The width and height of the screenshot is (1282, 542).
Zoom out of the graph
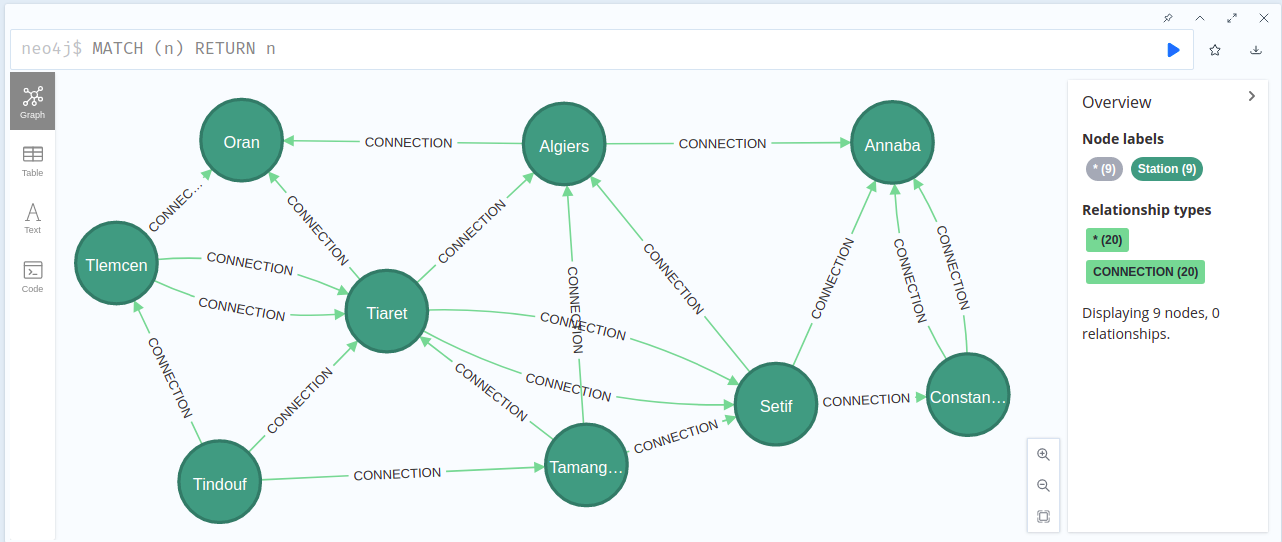(1043, 485)
